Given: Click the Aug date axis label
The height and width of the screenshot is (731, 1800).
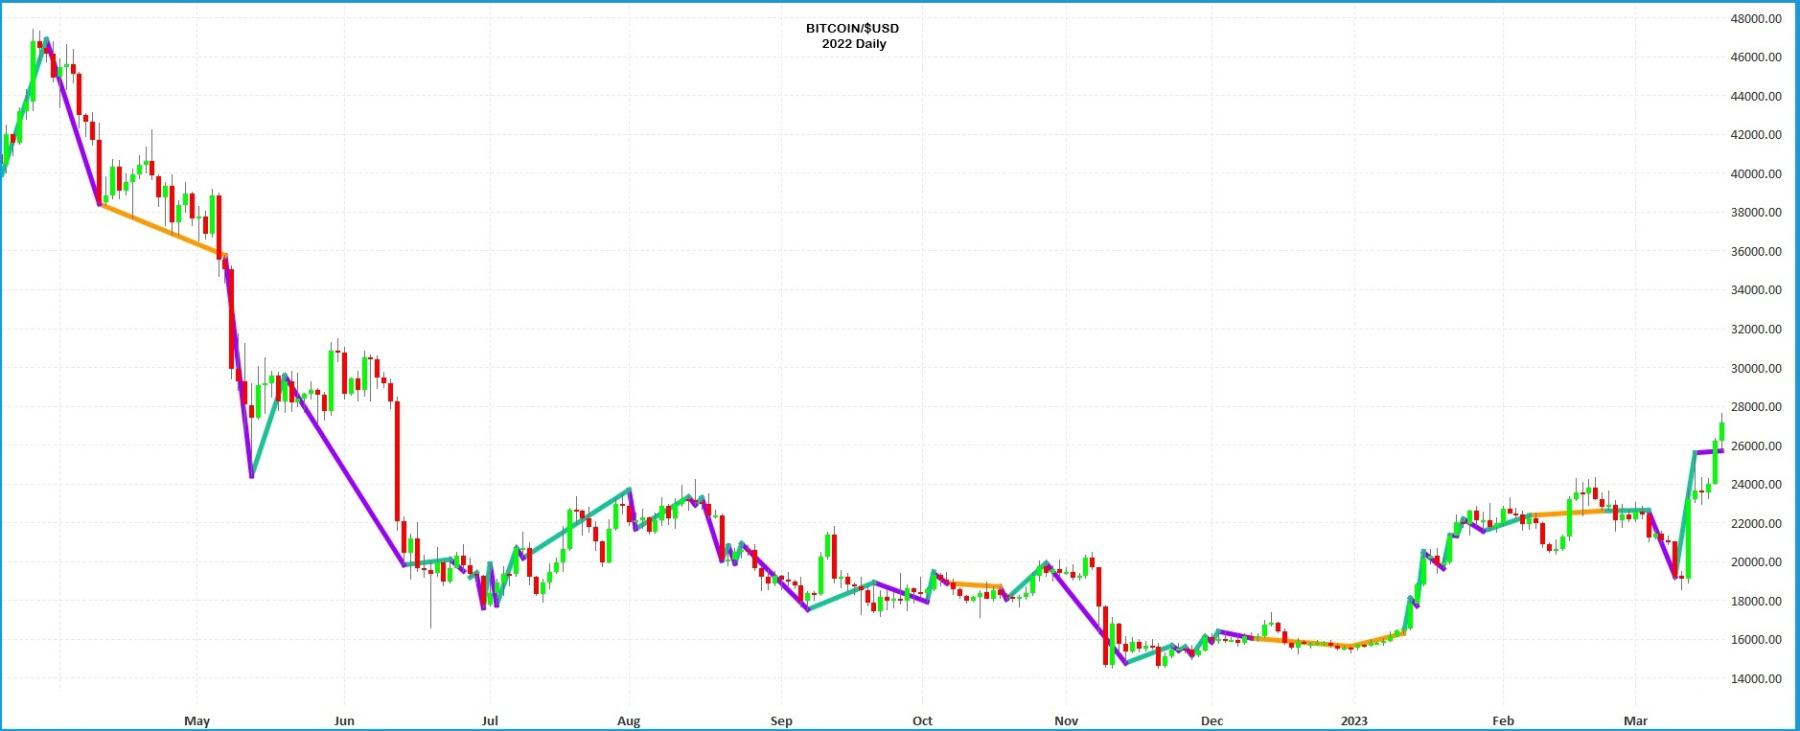Looking at the screenshot, I should 628,721.
